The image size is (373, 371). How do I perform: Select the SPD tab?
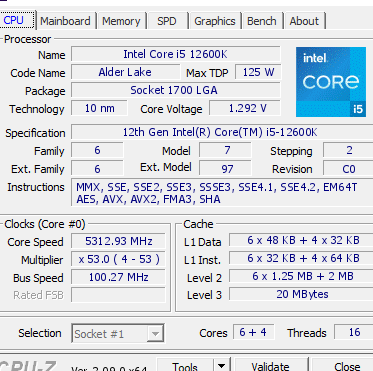pos(167,21)
